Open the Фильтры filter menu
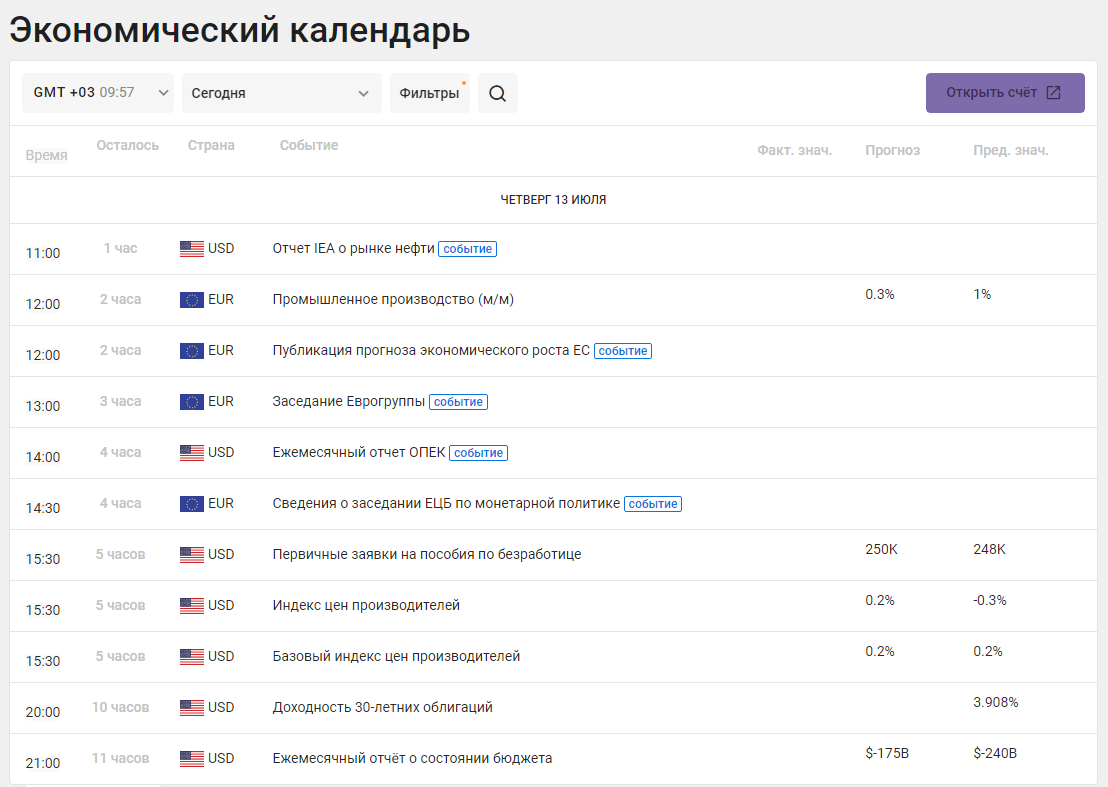This screenshot has width=1108, height=787. [x=430, y=93]
